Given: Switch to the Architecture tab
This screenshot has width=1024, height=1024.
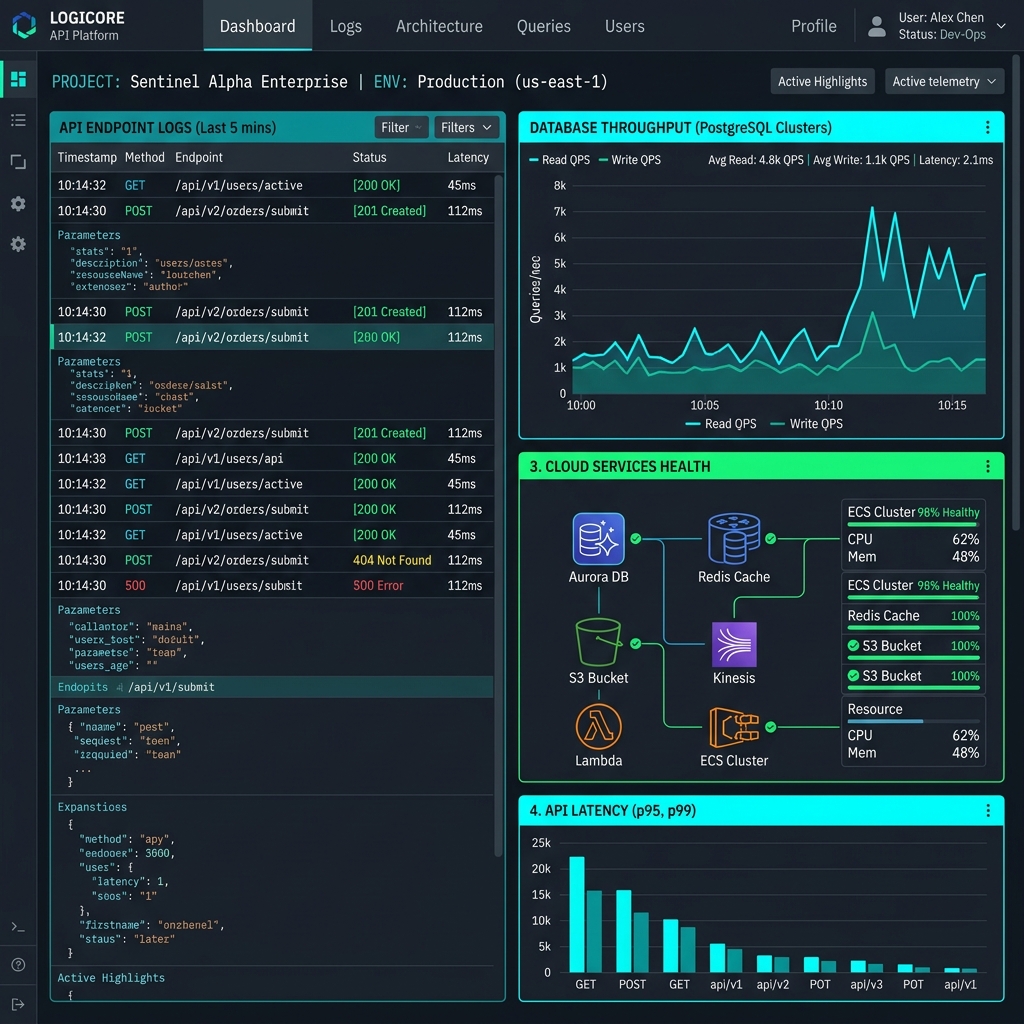Looking at the screenshot, I should (439, 26).
